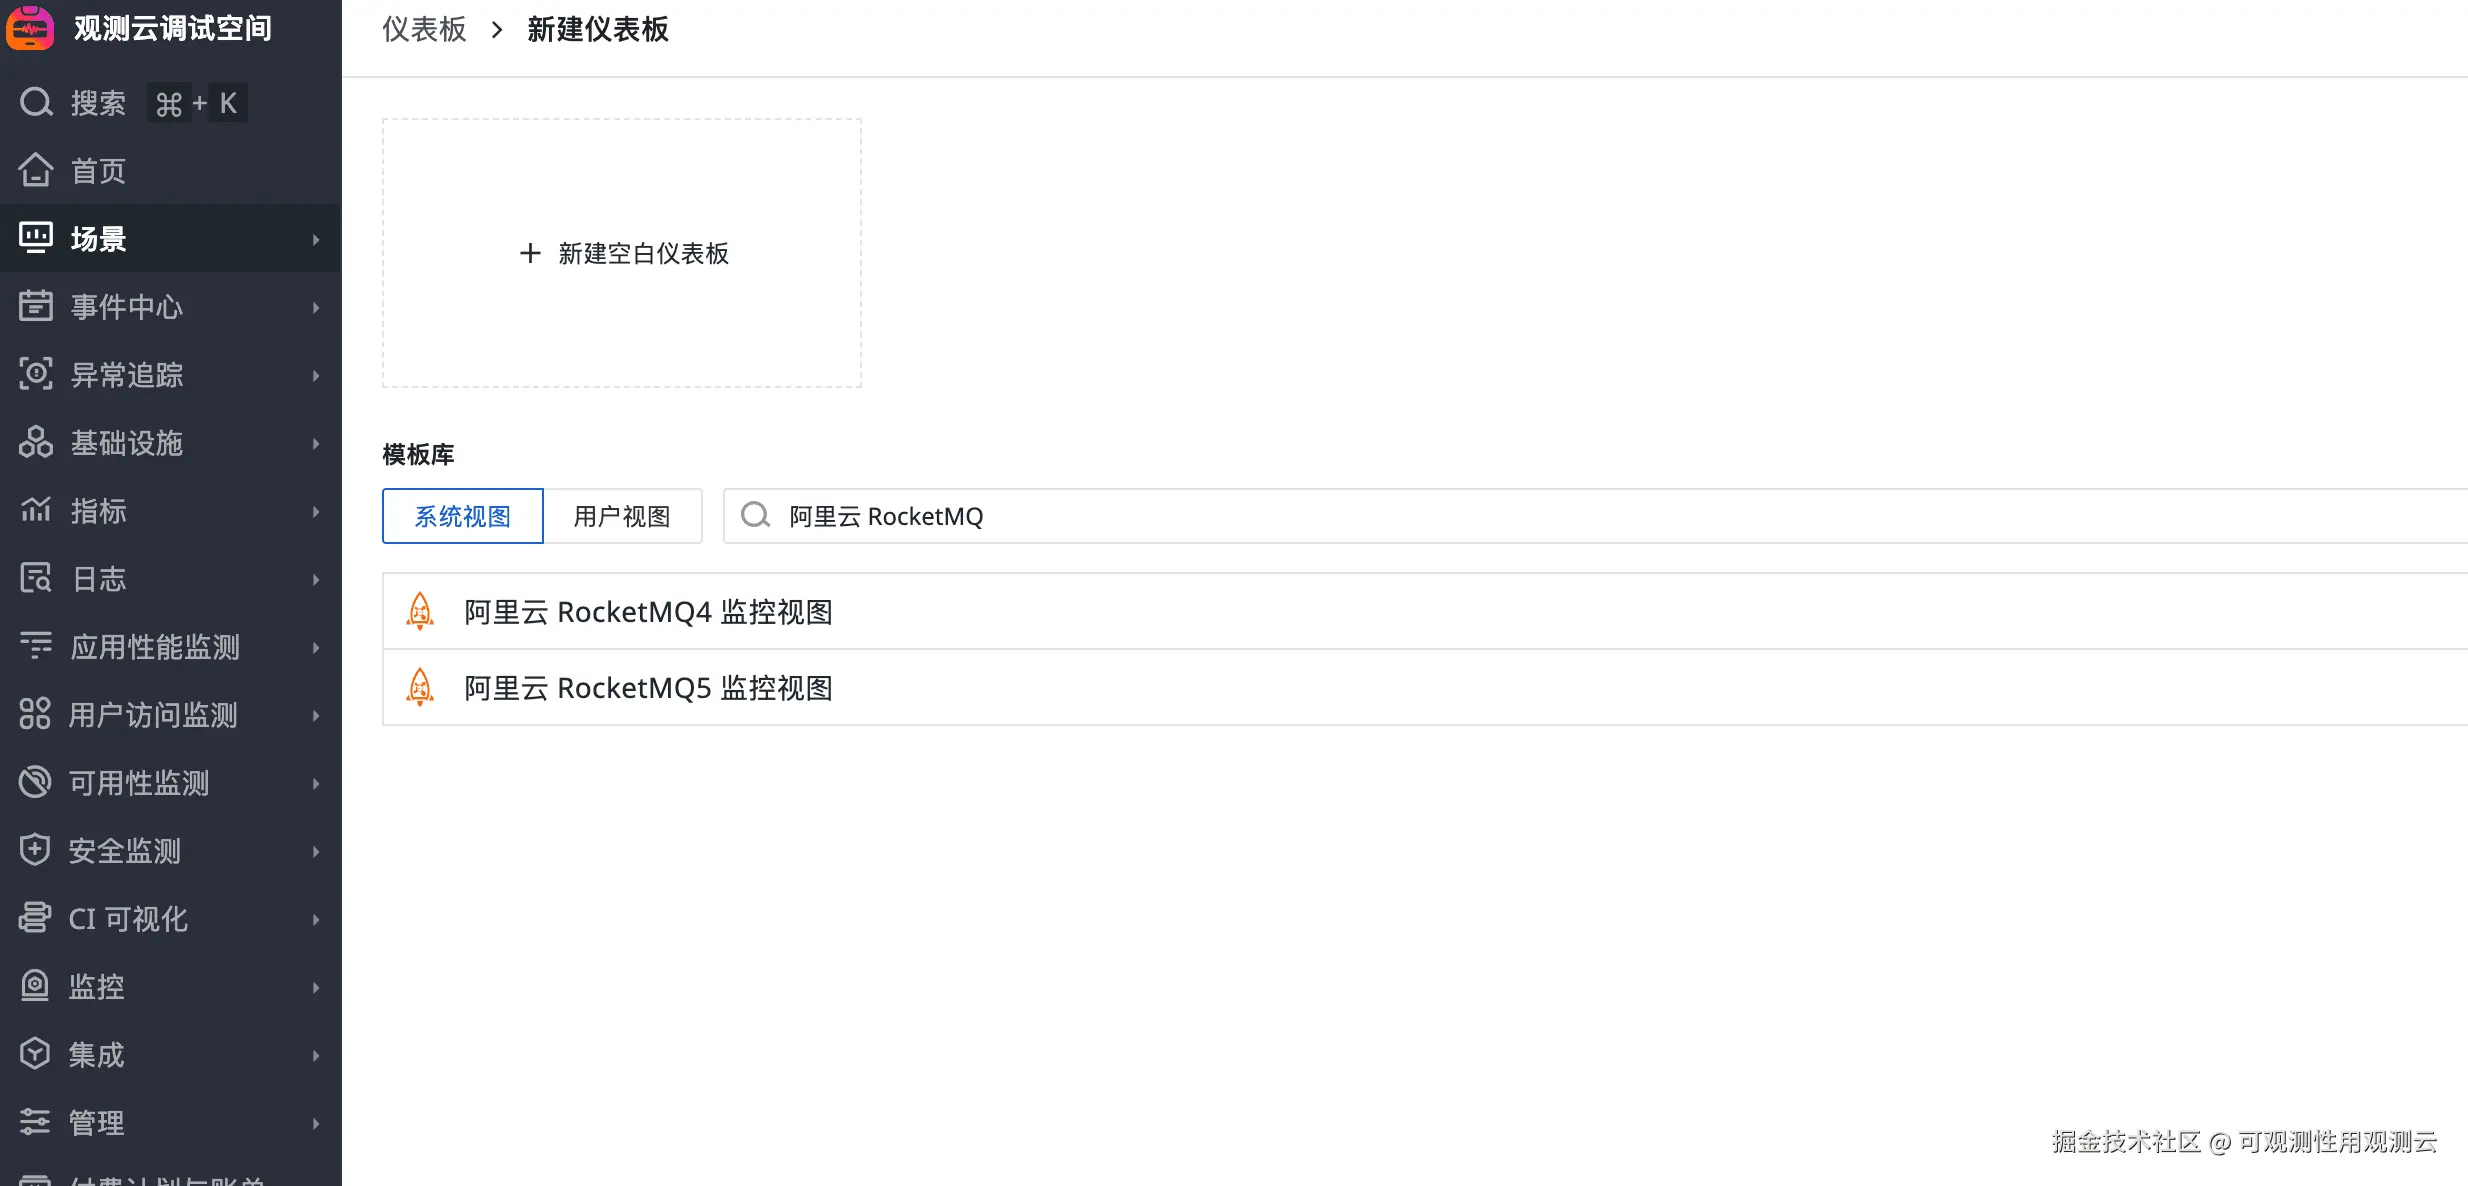The image size is (2468, 1186).
Task: Switch to the 用户视图 tab
Action: (x=622, y=516)
